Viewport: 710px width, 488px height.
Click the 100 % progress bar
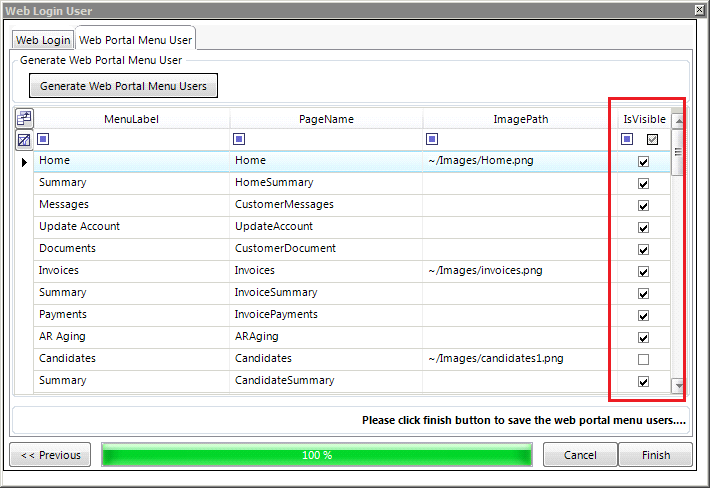click(x=317, y=455)
